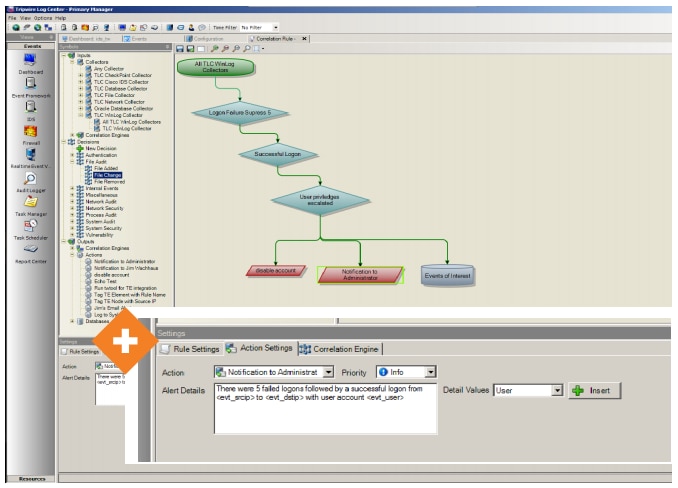This screenshot has height=488, width=678.
Task: Click the Events header in Views sidebar
Action: [x=32, y=46]
